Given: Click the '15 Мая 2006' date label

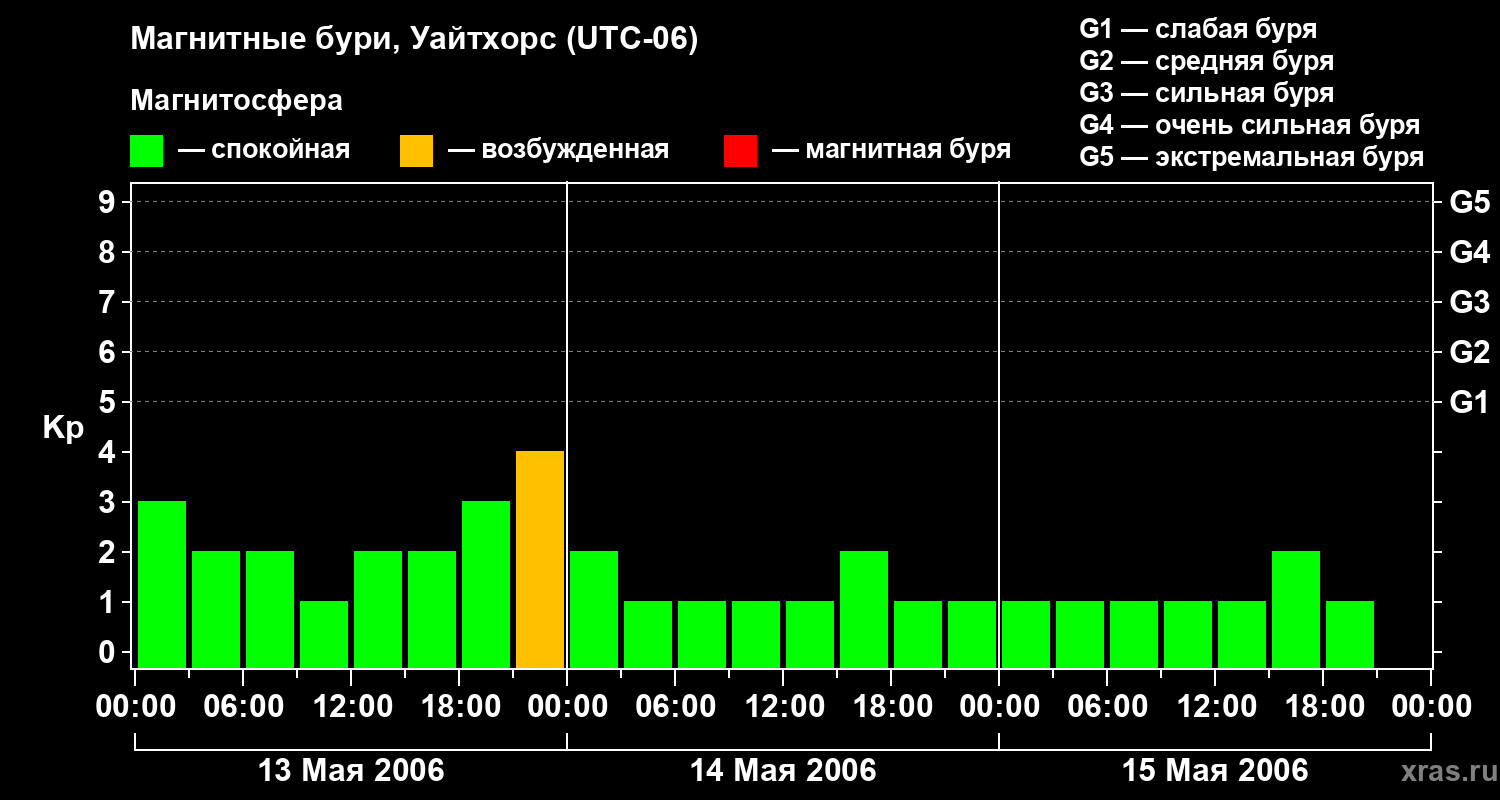Looking at the screenshot, I should (1215, 771).
